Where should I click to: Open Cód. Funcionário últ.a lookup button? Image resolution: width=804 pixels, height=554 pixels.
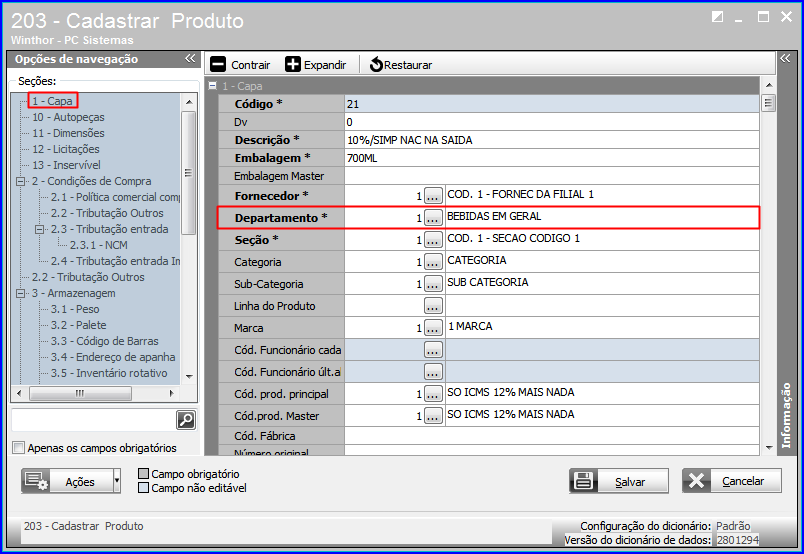[433, 372]
